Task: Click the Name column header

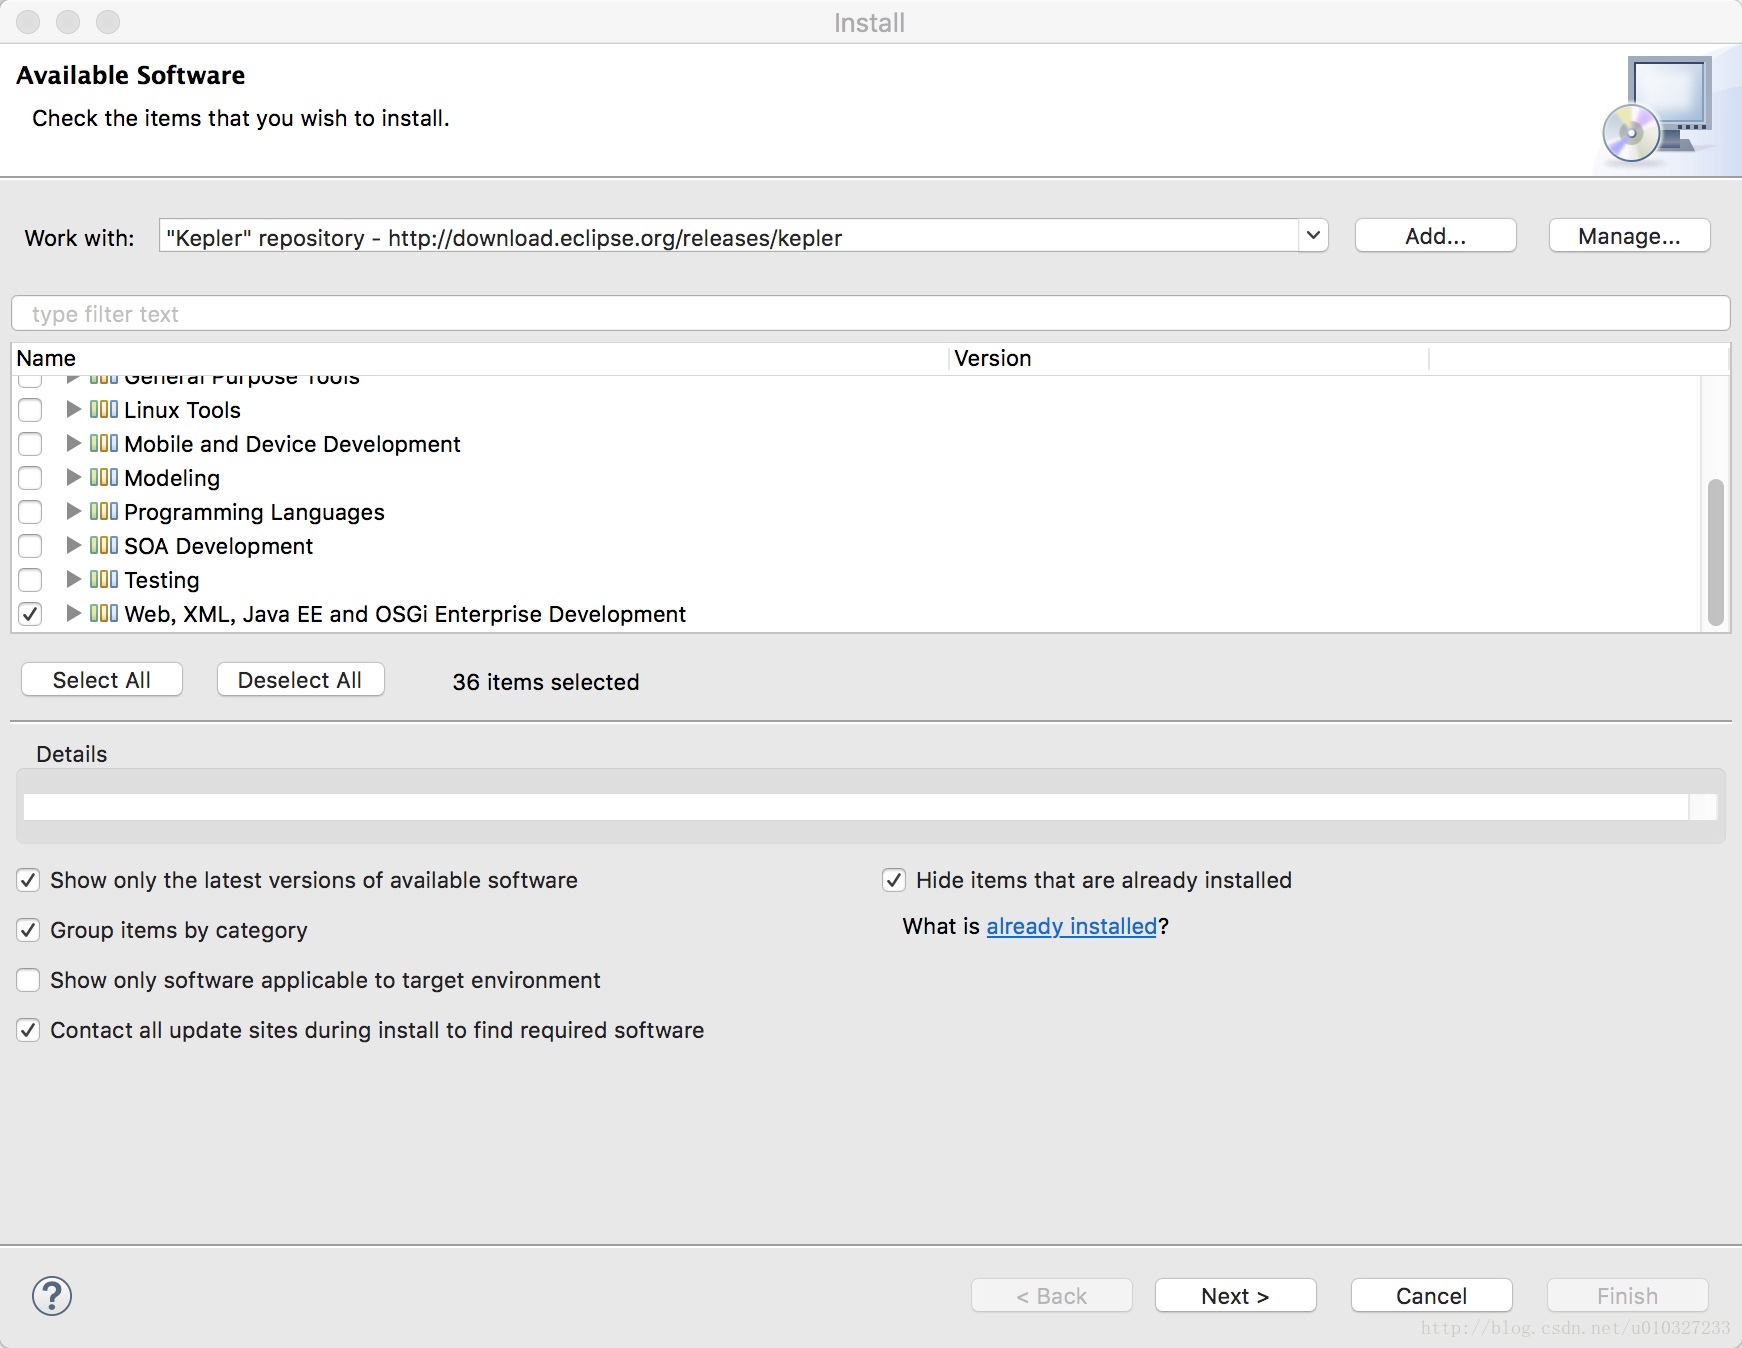Action: click(480, 358)
